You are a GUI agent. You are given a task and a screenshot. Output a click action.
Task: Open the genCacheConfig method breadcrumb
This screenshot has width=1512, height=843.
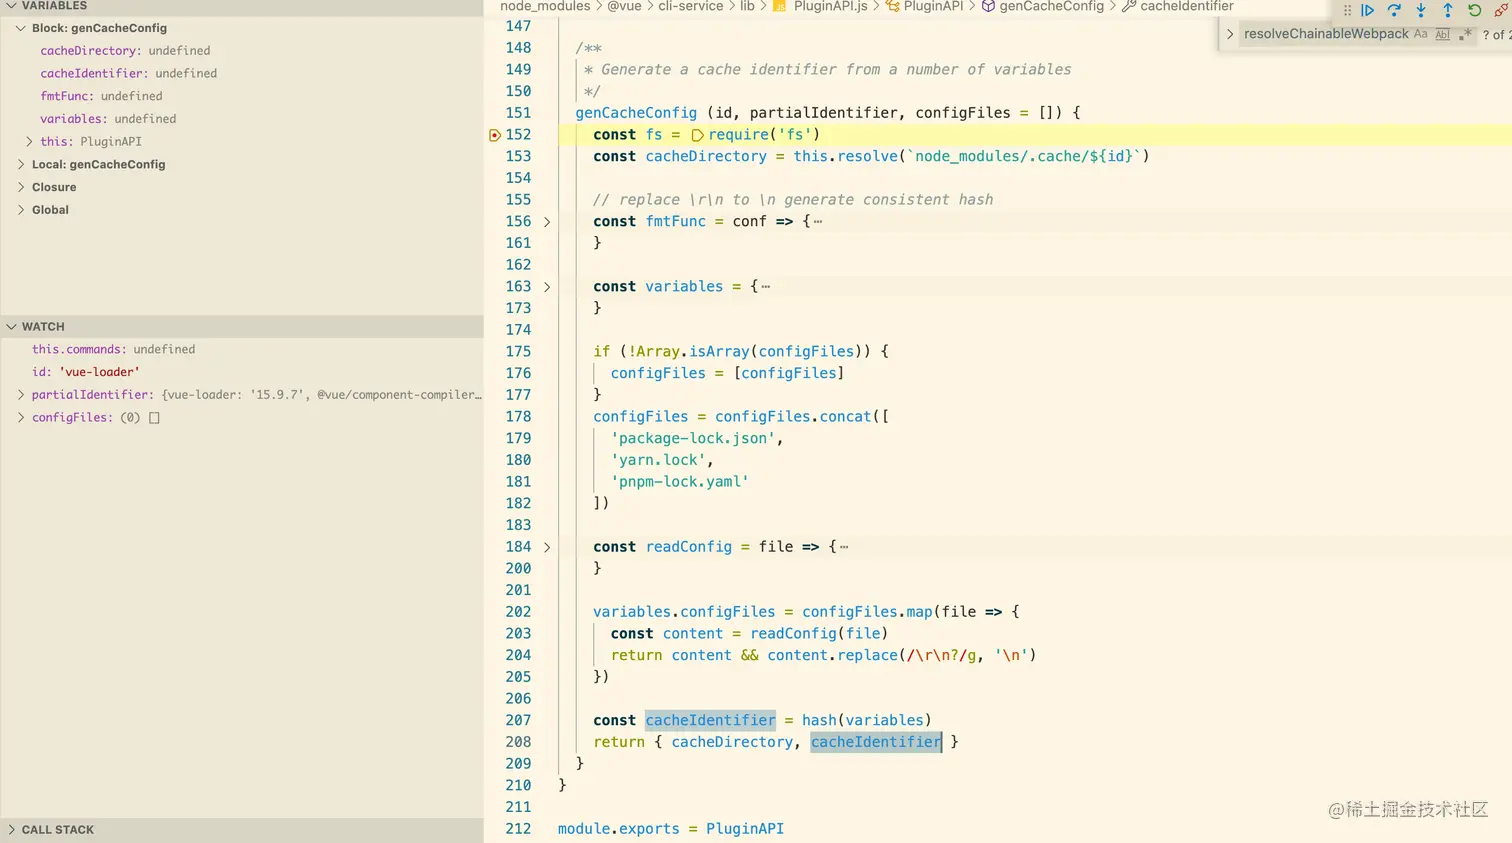pos(1052,6)
